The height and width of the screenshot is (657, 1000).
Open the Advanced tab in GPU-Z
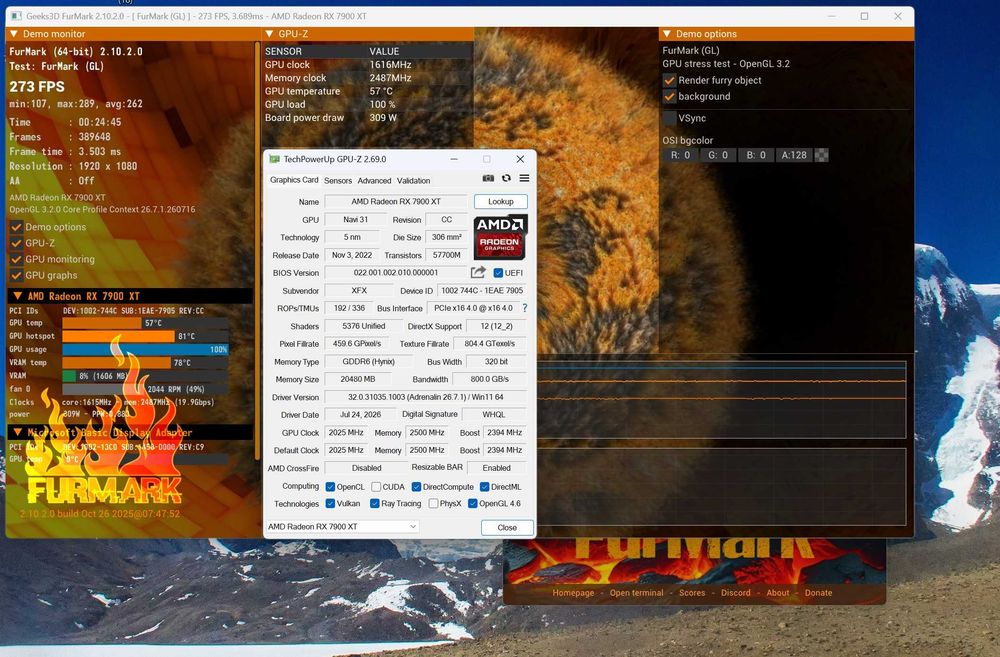[x=374, y=181]
